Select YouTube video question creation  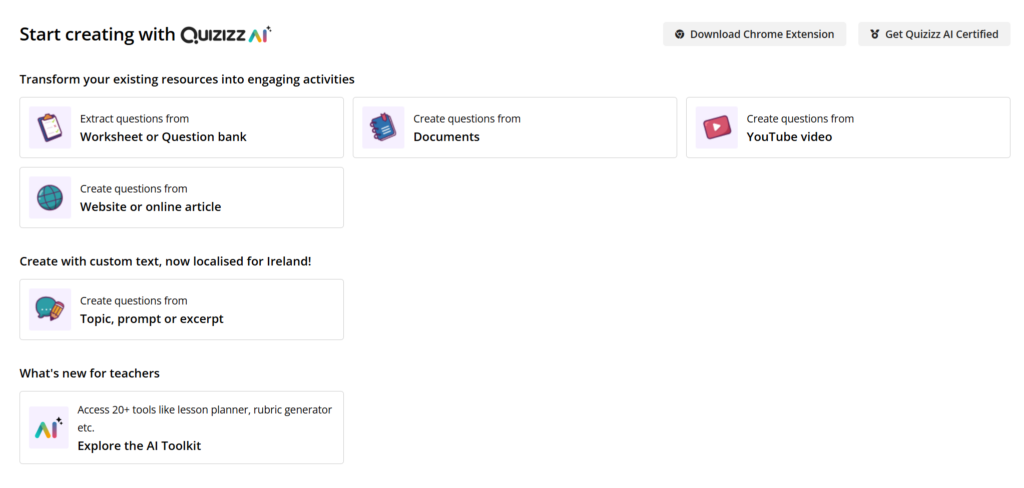(789, 137)
